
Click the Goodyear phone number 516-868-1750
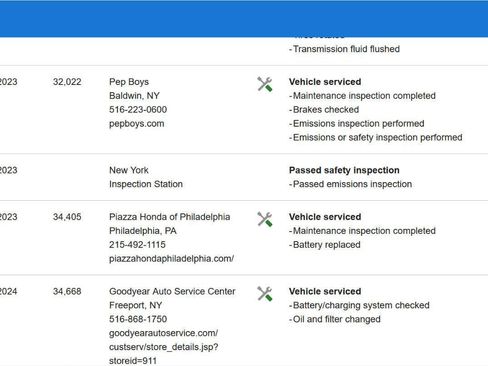tap(138, 319)
